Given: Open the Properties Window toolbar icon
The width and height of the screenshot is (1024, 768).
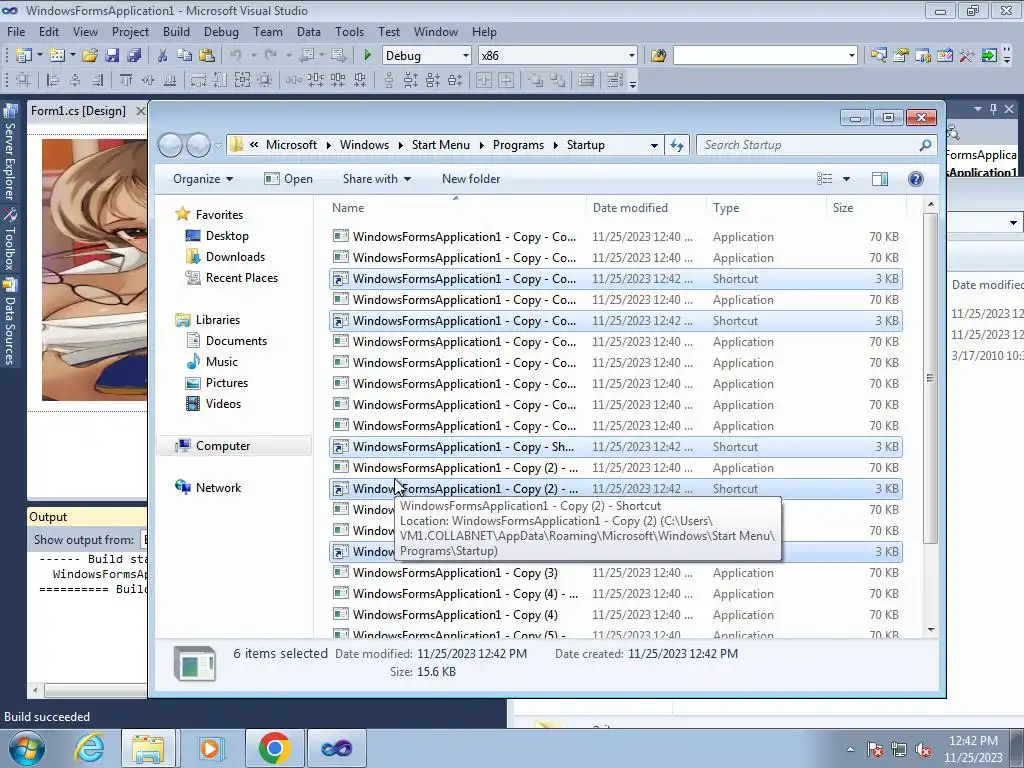Looking at the screenshot, I should [x=901, y=56].
